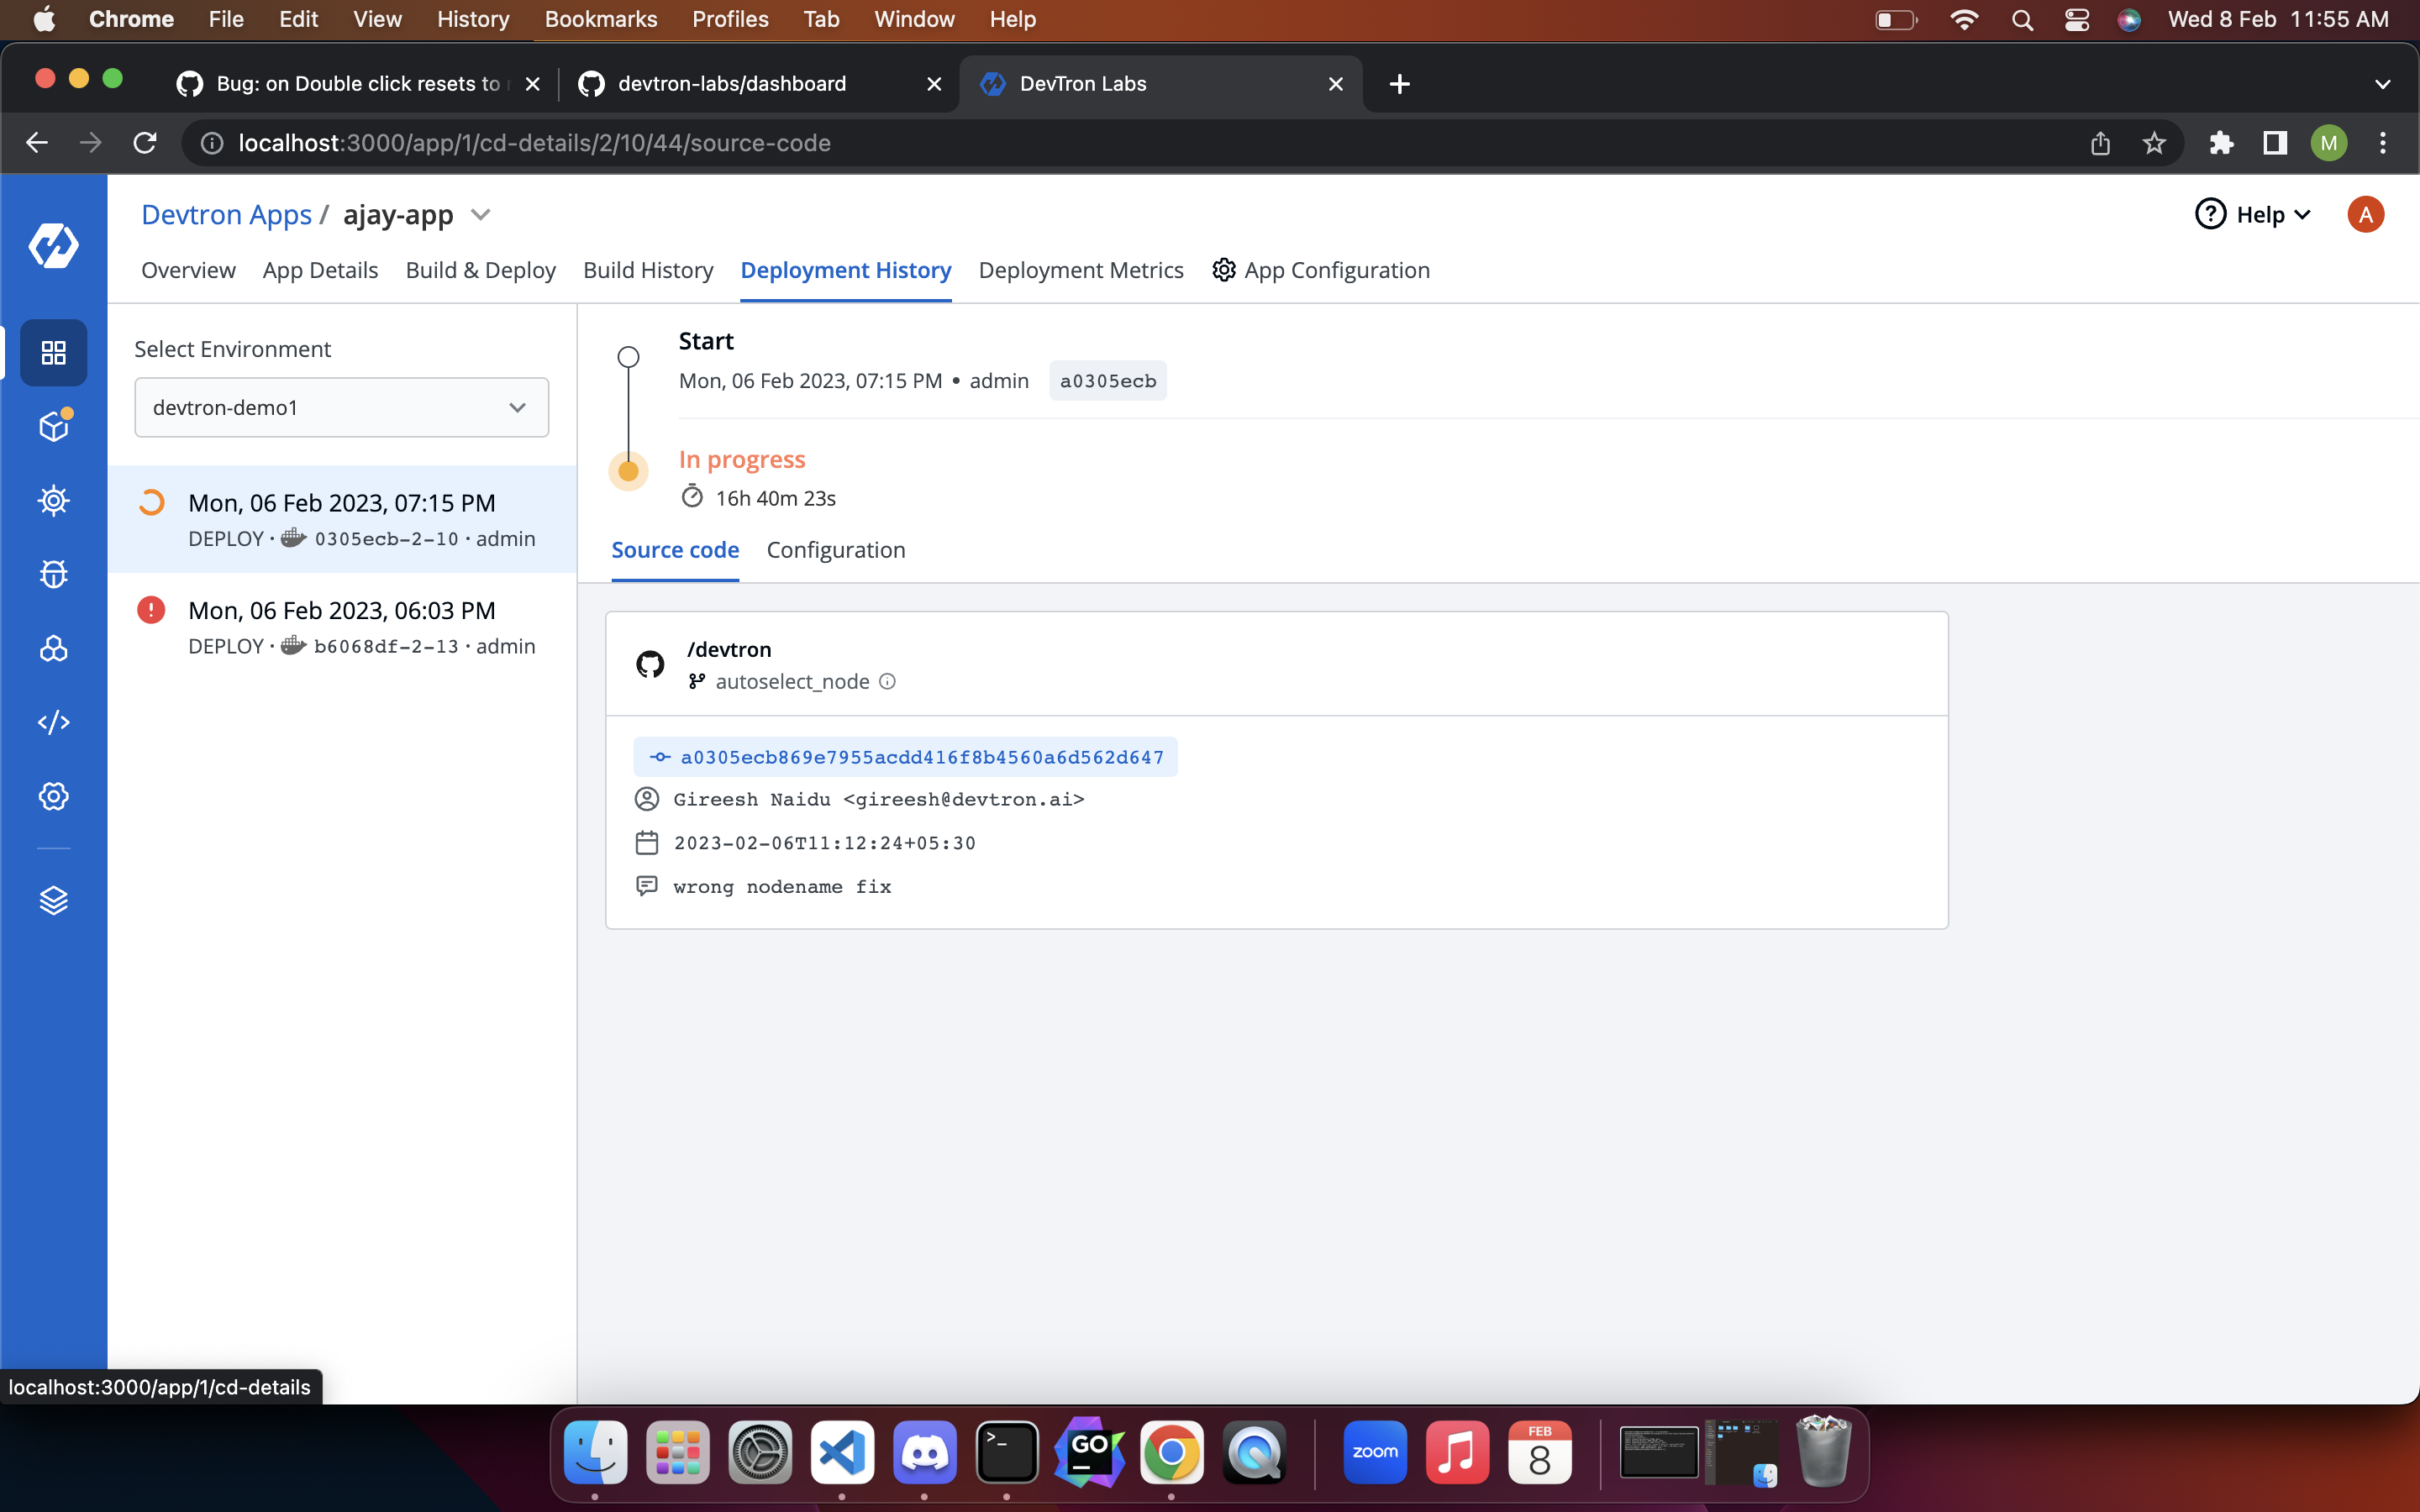Click the security bug icon in sidebar
Screen dimensions: 2420x1512
[x=53, y=574]
